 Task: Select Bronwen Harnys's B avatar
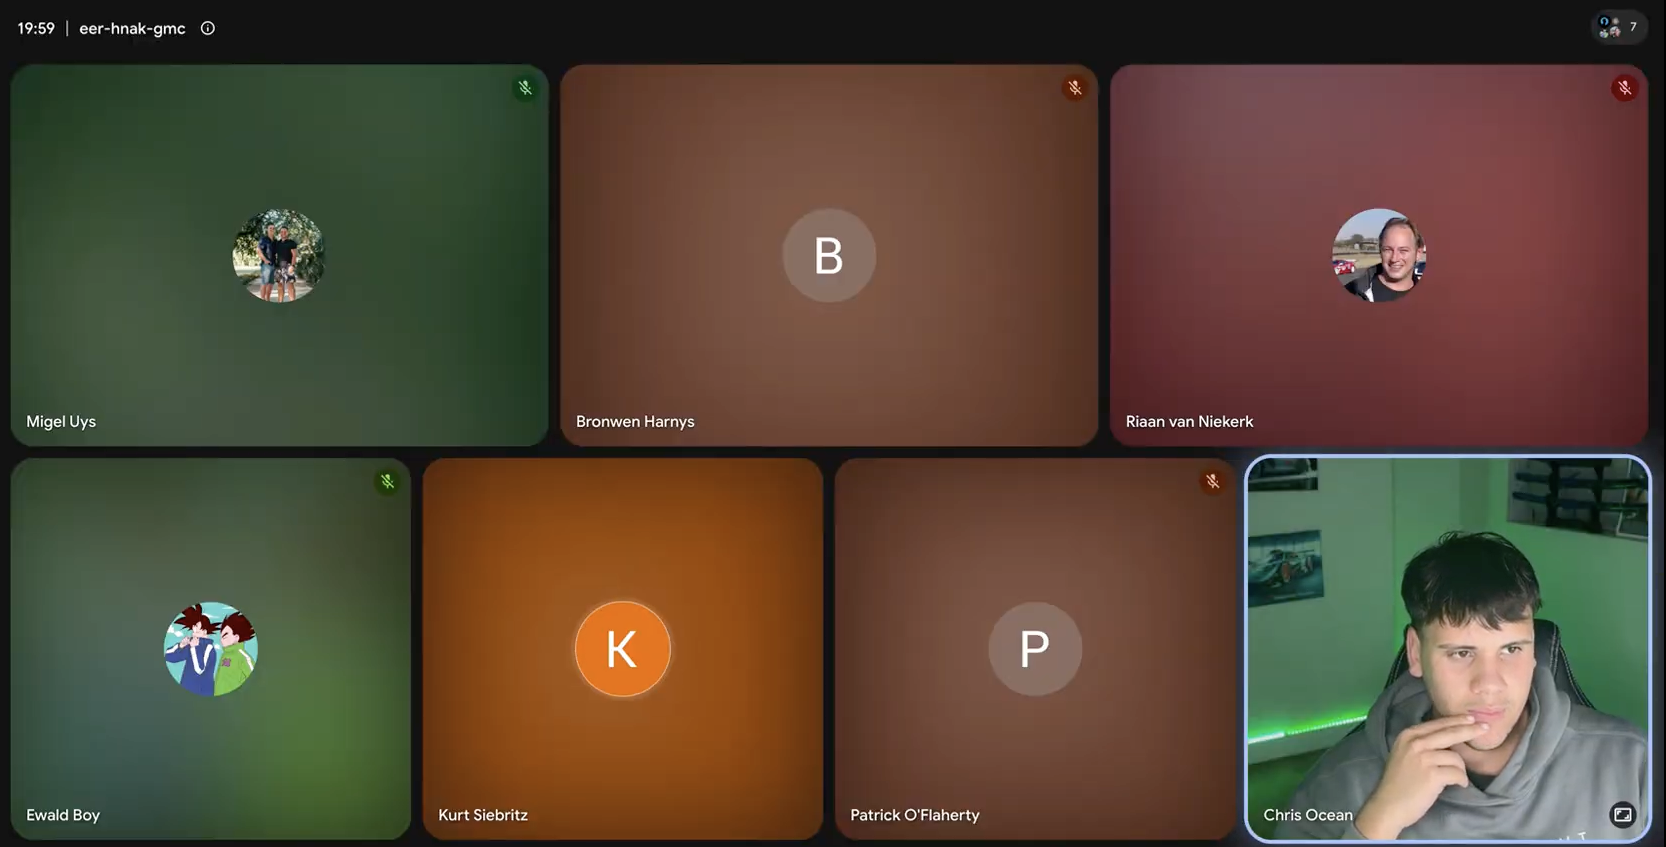pos(829,255)
